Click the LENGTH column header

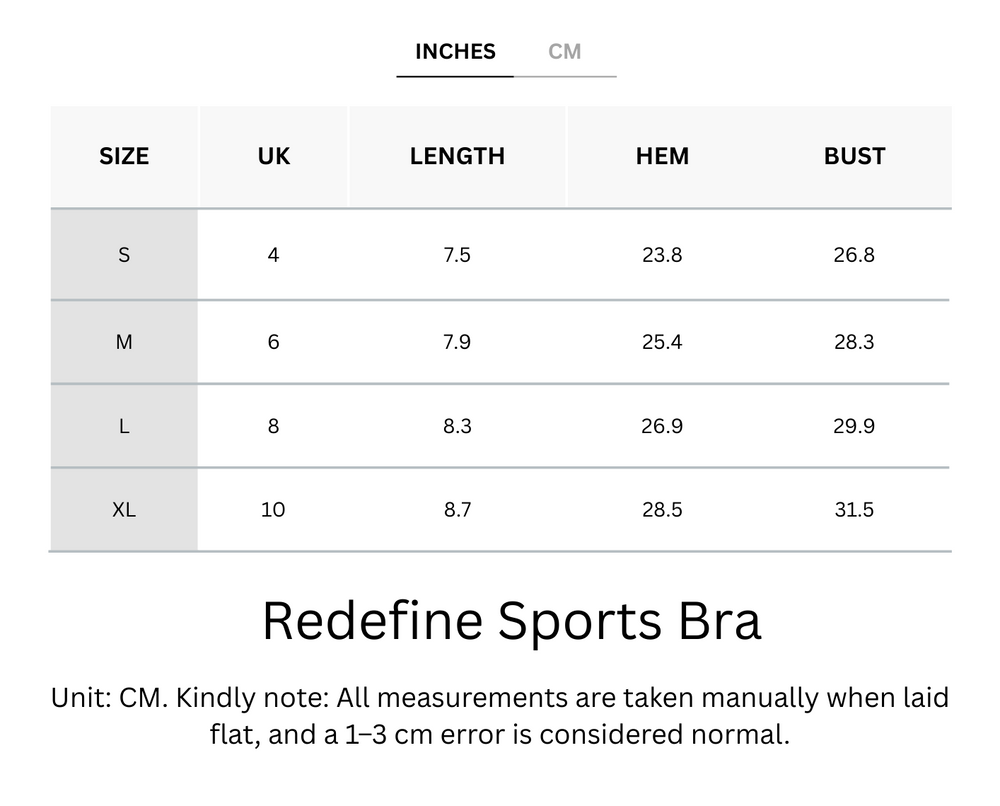(x=457, y=156)
